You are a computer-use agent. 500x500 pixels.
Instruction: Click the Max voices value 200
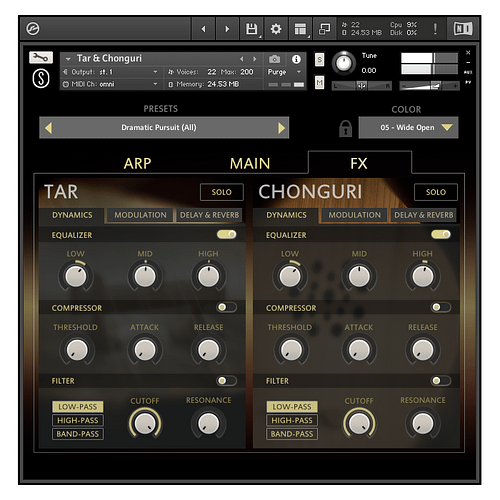point(247,72)
